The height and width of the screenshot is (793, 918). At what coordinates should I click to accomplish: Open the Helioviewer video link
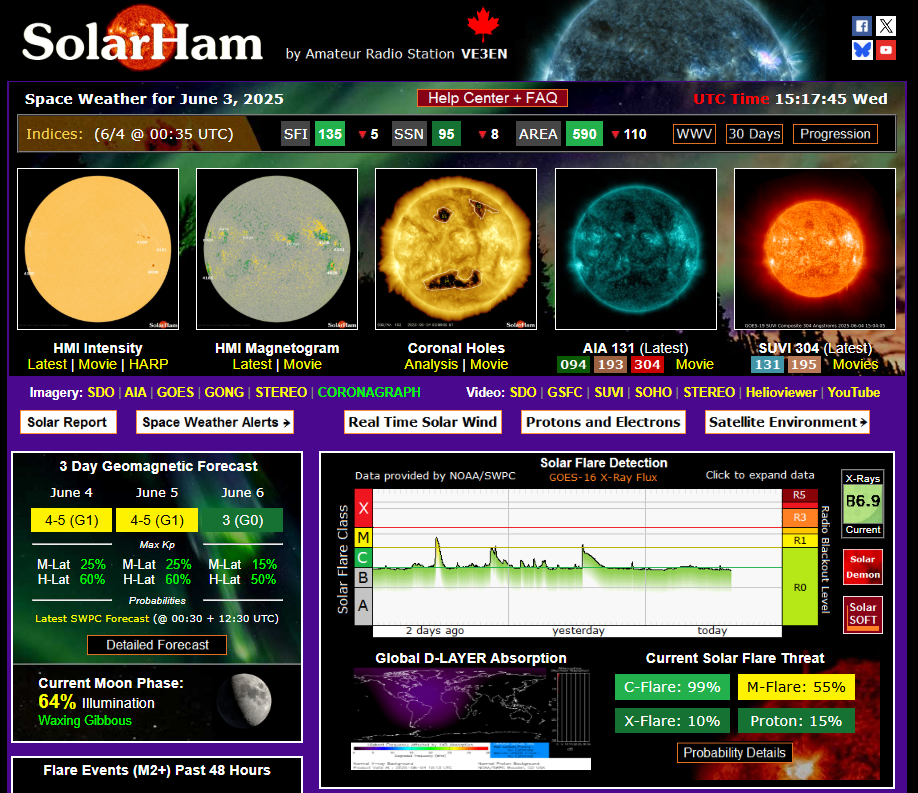click(781, 392)
